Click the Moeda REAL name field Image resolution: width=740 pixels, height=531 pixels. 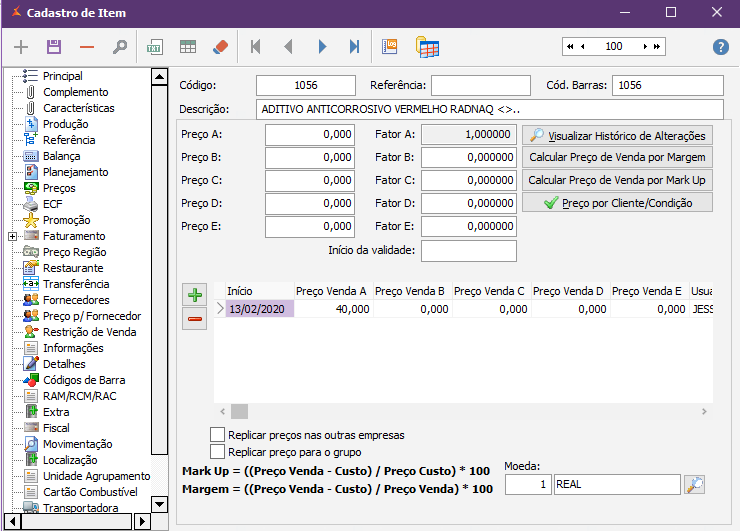(x=617, y=484)
